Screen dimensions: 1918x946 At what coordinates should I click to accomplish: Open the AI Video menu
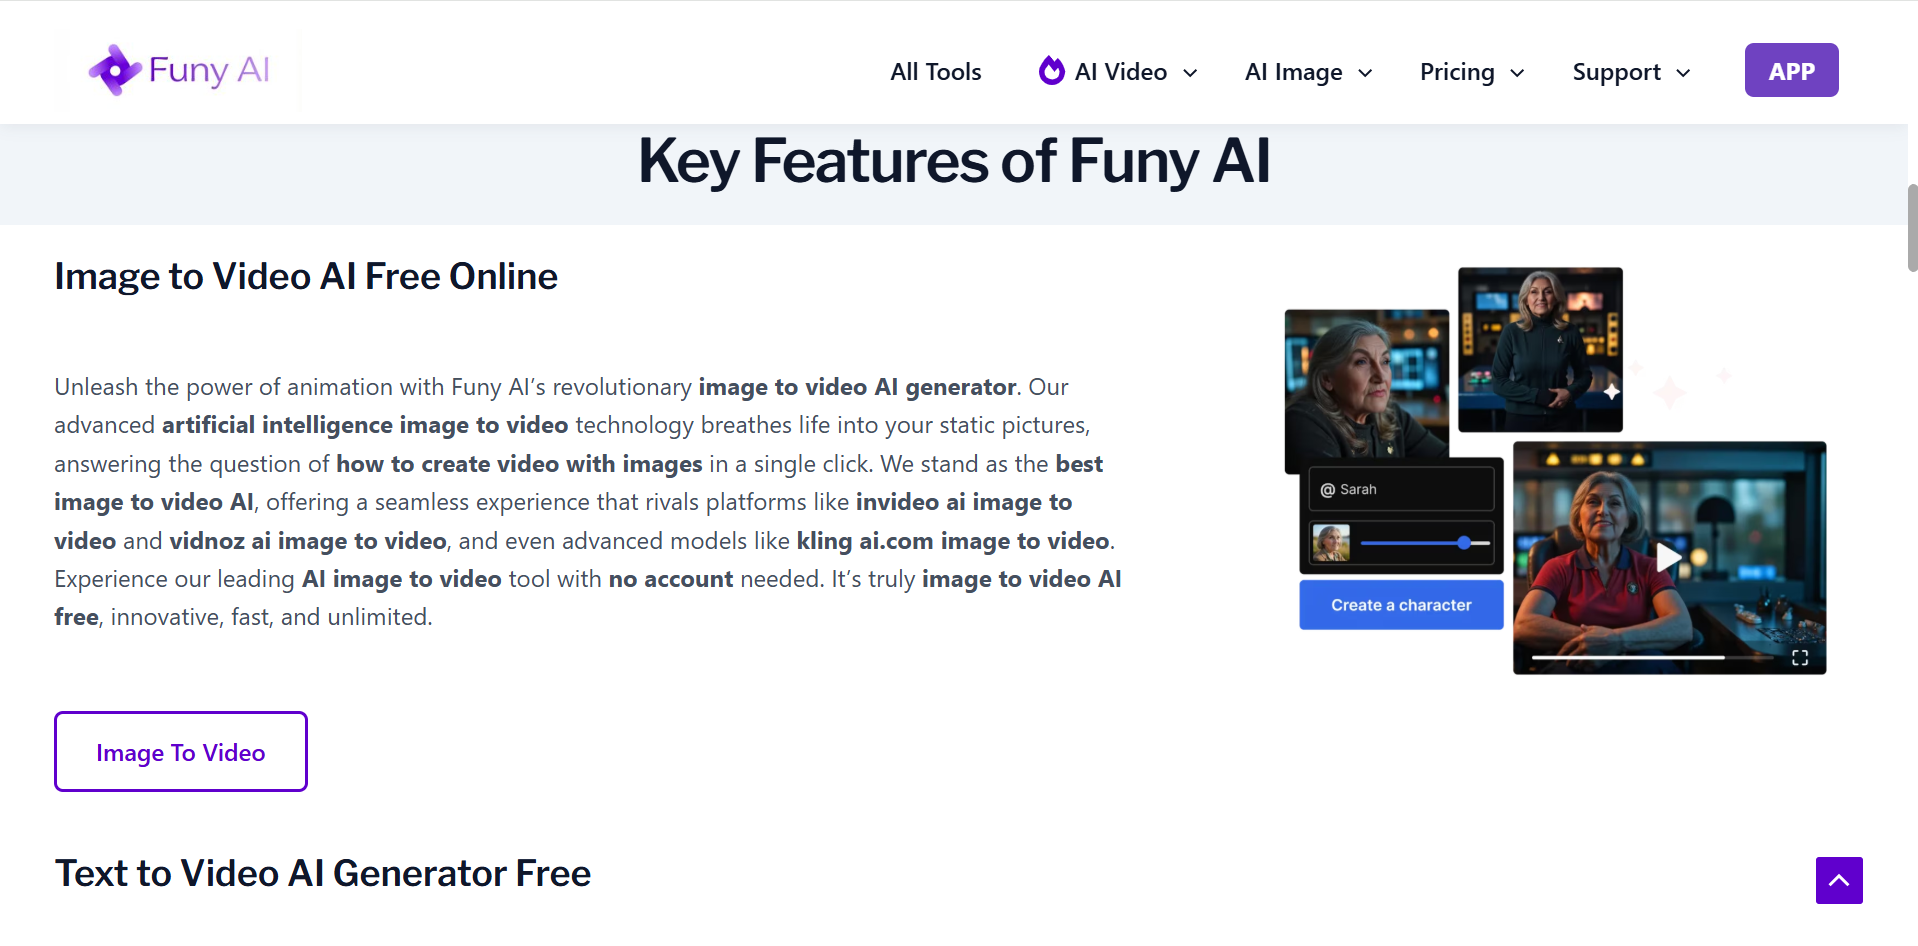[x=1120, y=72]
